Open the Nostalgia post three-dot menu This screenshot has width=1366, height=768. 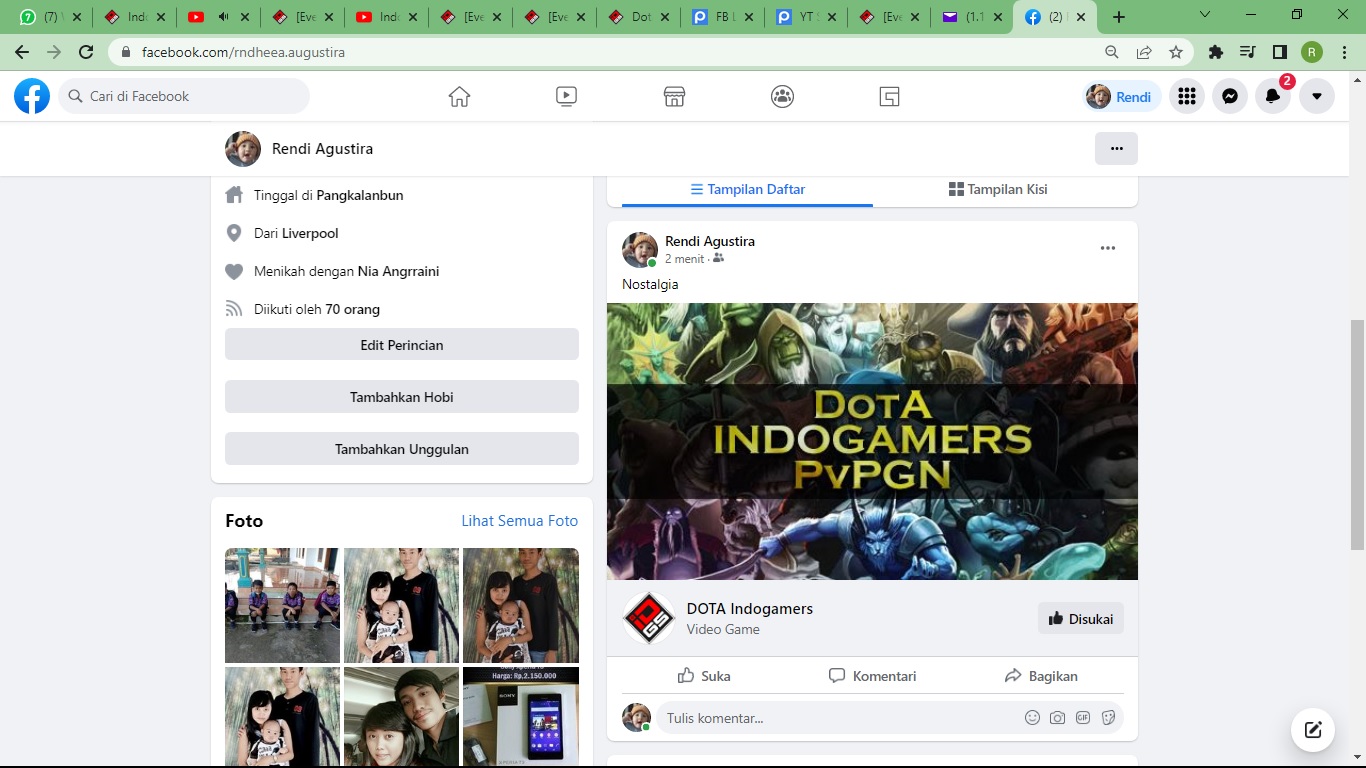click(x=1107, y=248)
